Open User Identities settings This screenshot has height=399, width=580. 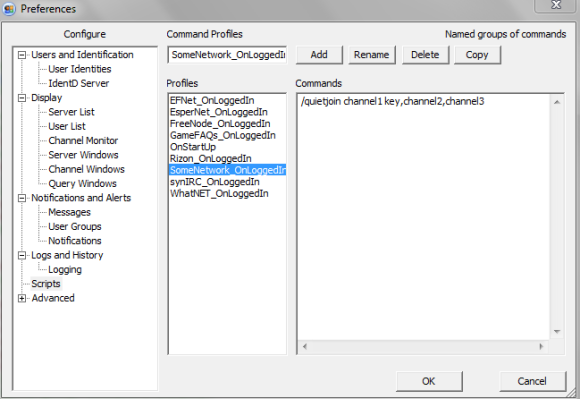pyautogui.click(x=80, y=69)
